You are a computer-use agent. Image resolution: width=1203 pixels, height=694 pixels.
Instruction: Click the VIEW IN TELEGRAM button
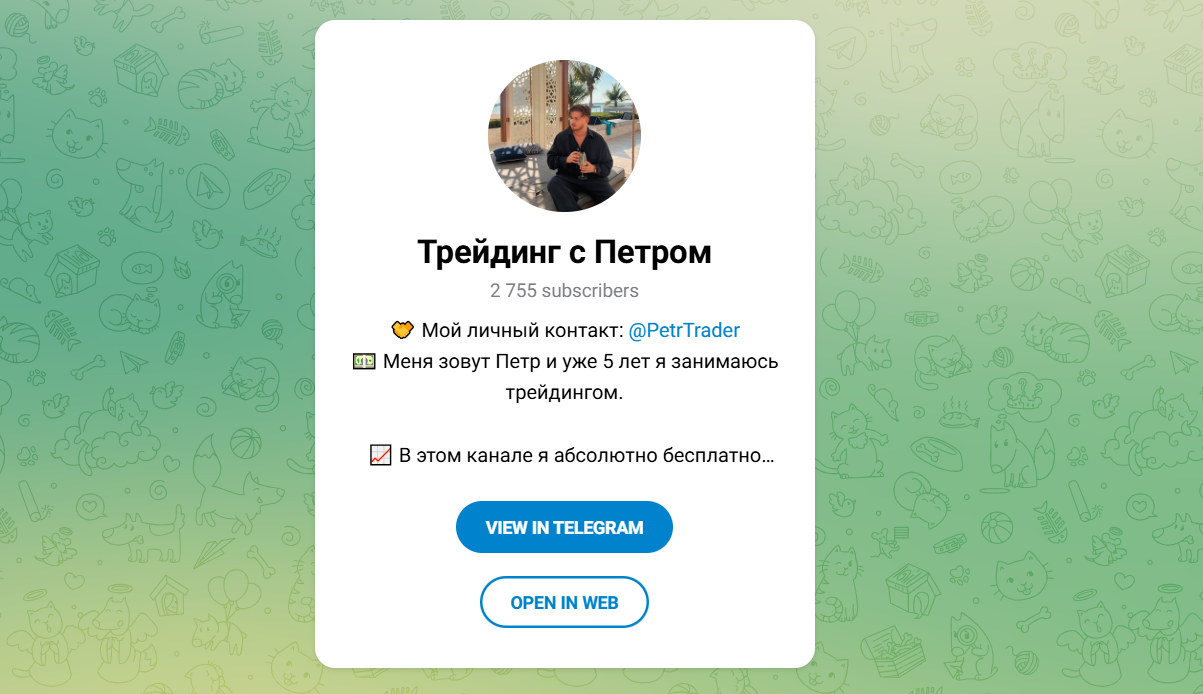click(564, 527)
